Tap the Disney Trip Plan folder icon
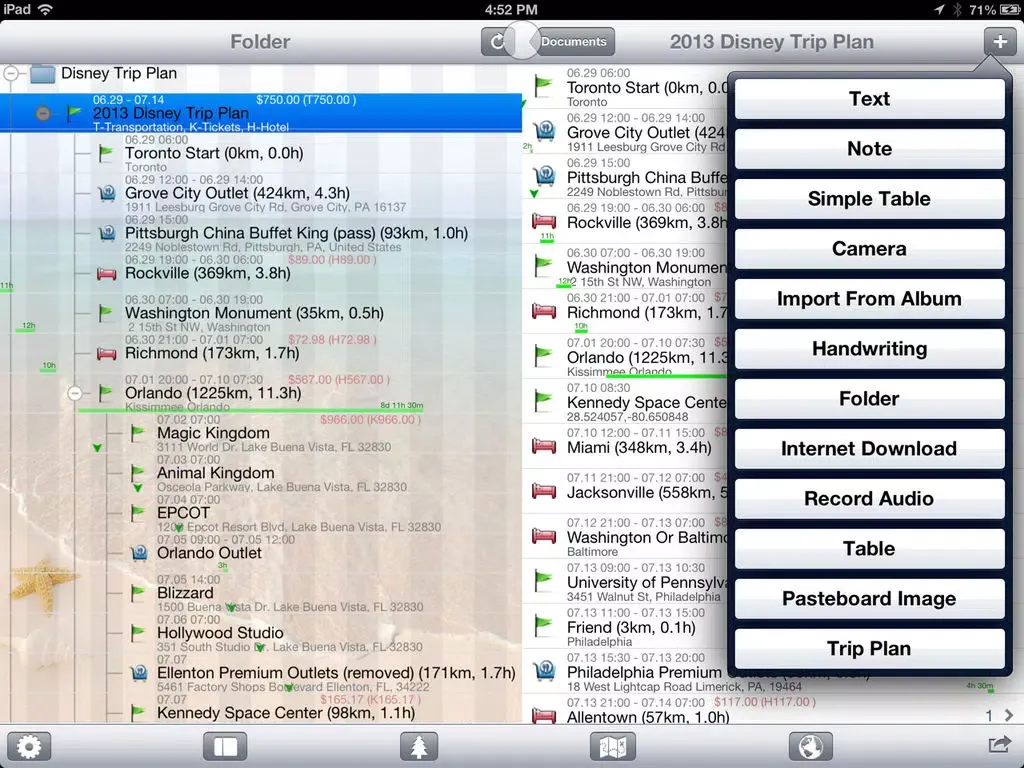The image size is (1024, 768). tap(42, 73)
